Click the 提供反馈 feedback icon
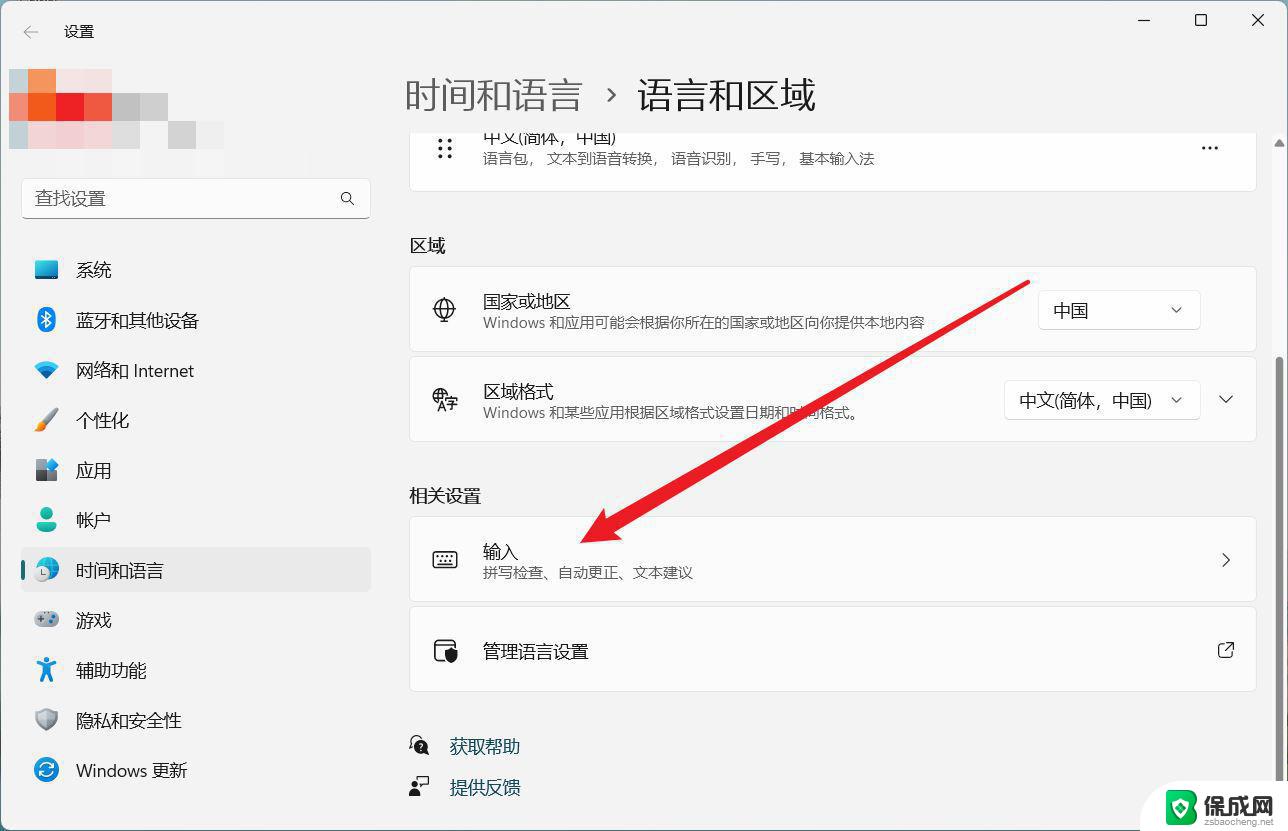The width and height of the screenshot is (1288, 831). (419, 787)
